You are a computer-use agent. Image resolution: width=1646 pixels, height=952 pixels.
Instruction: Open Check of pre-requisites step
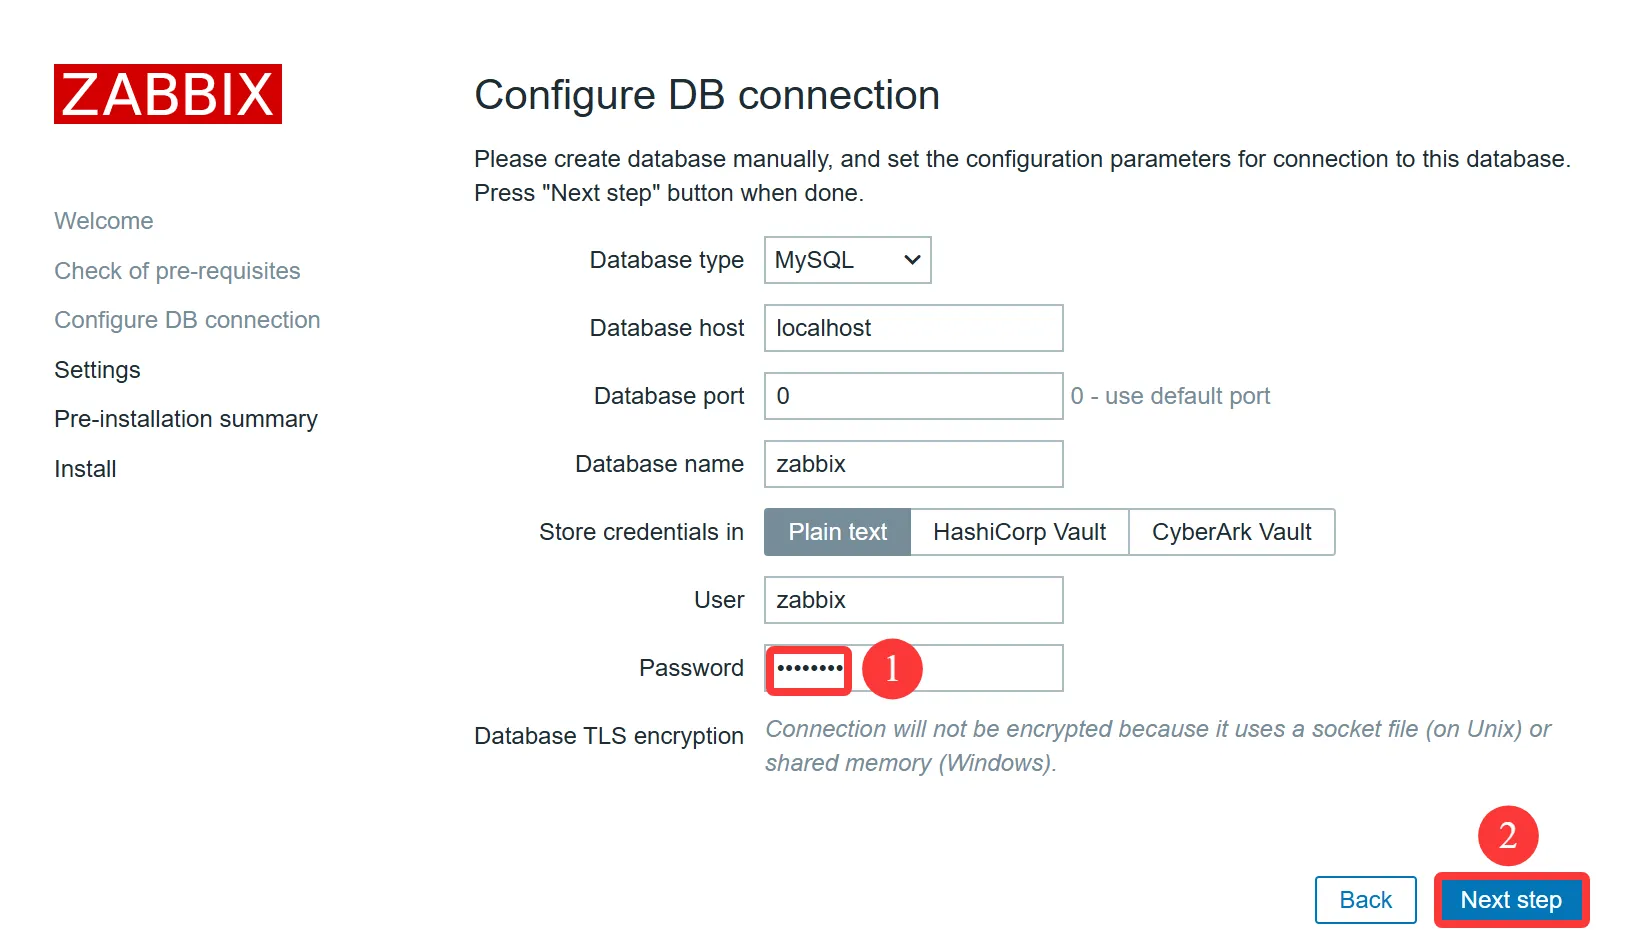pyautogui.click(x=177, y=271)
